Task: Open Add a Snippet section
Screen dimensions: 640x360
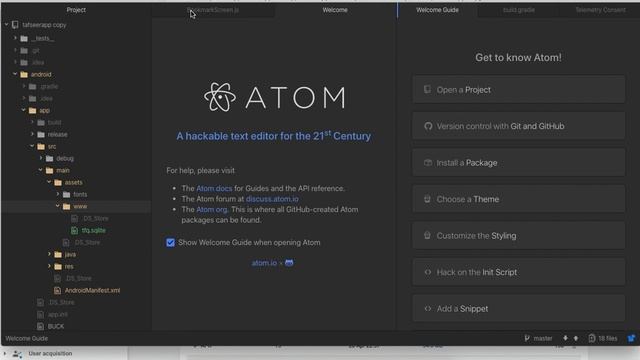Action: 518,309
